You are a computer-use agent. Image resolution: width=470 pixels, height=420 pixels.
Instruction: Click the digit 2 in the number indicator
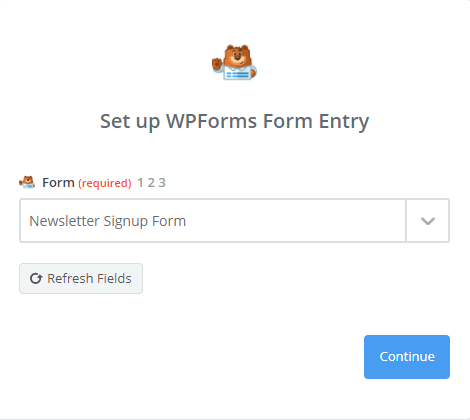(151, 183)
